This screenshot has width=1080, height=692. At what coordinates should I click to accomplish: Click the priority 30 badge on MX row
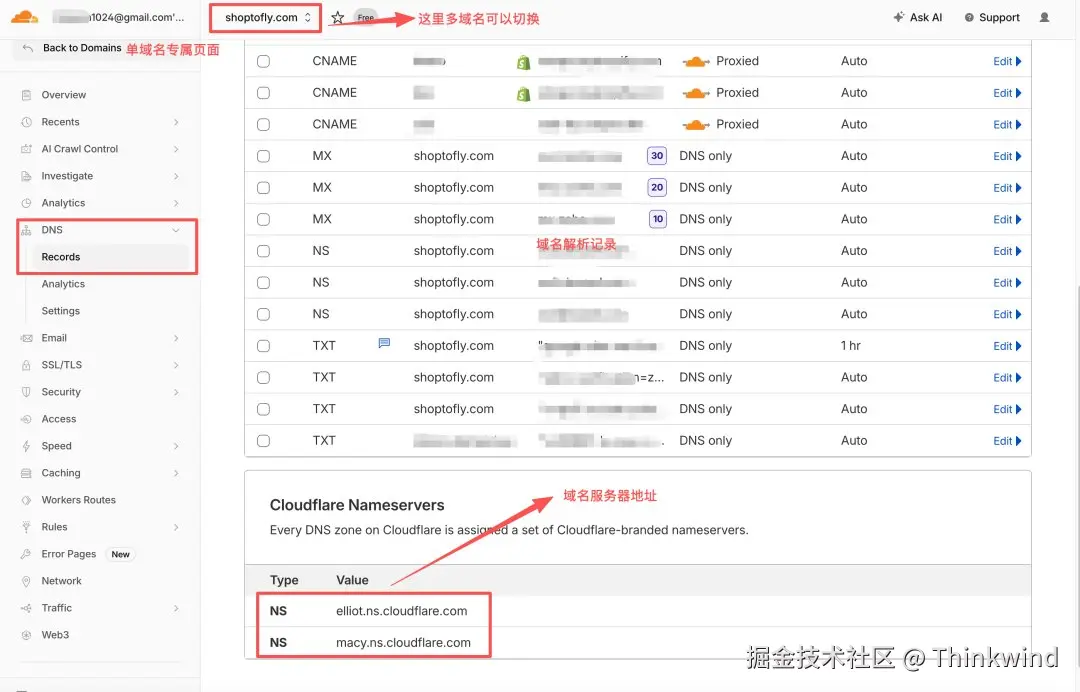(x=657, y=156)
